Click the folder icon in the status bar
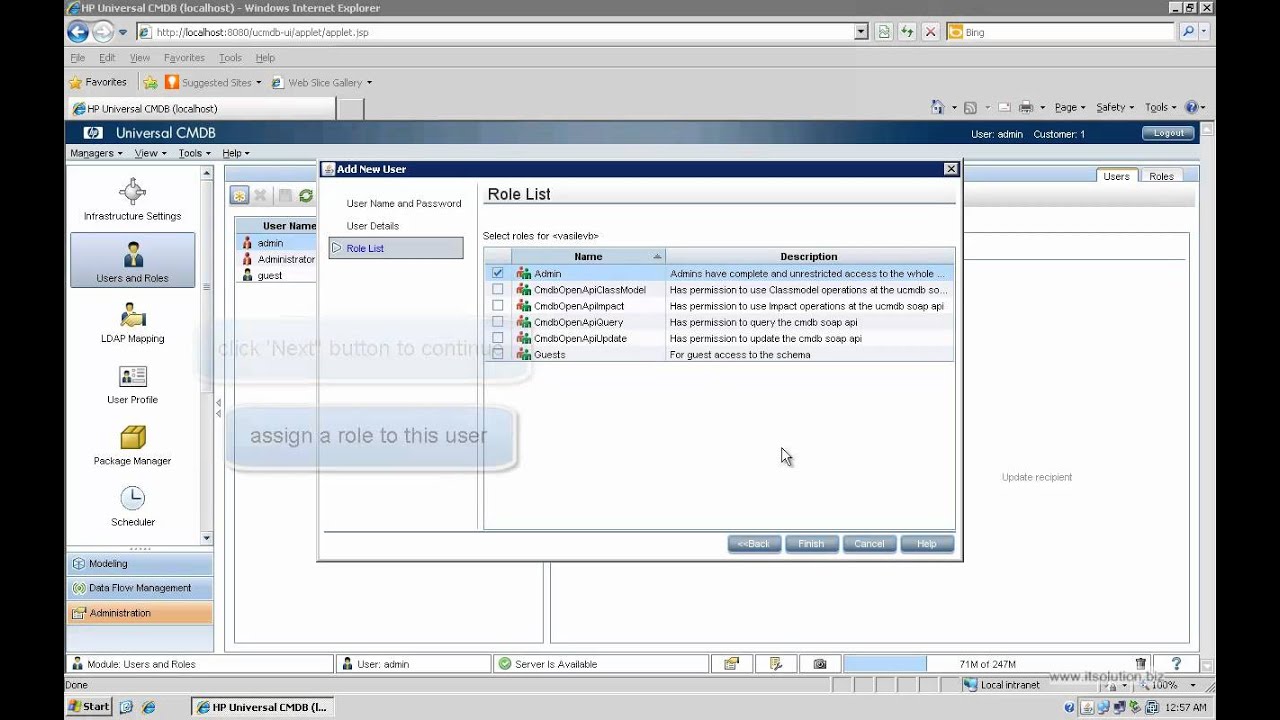The image size is (1280, 720). (732, 664)
